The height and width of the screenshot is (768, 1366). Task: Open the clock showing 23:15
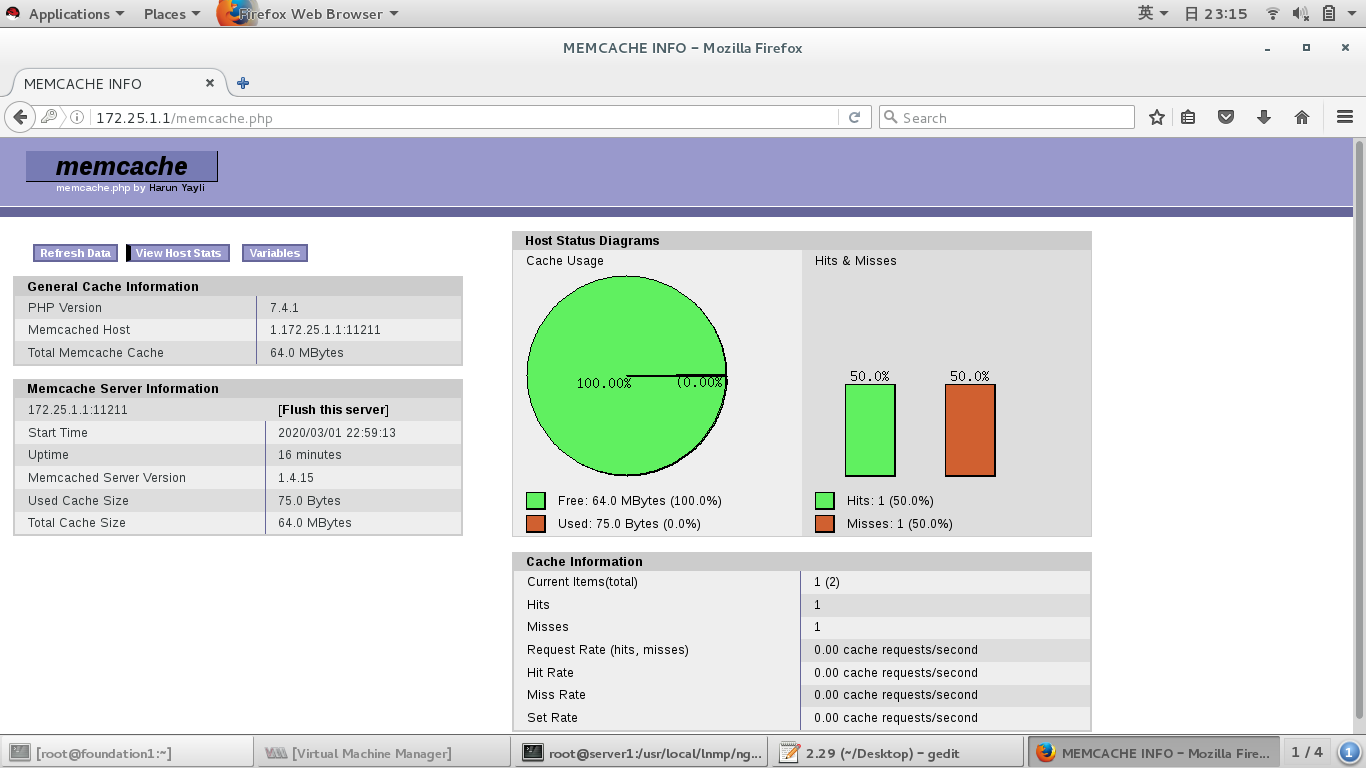[x=1216, y=14]
